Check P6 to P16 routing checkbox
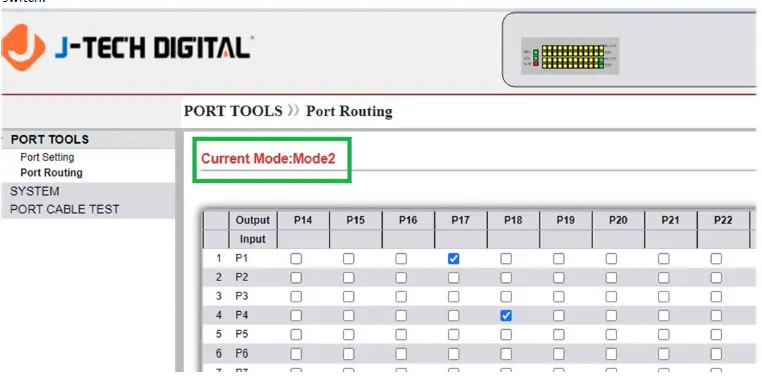Screen dimensions: 762x384 [x=401, y=354]
